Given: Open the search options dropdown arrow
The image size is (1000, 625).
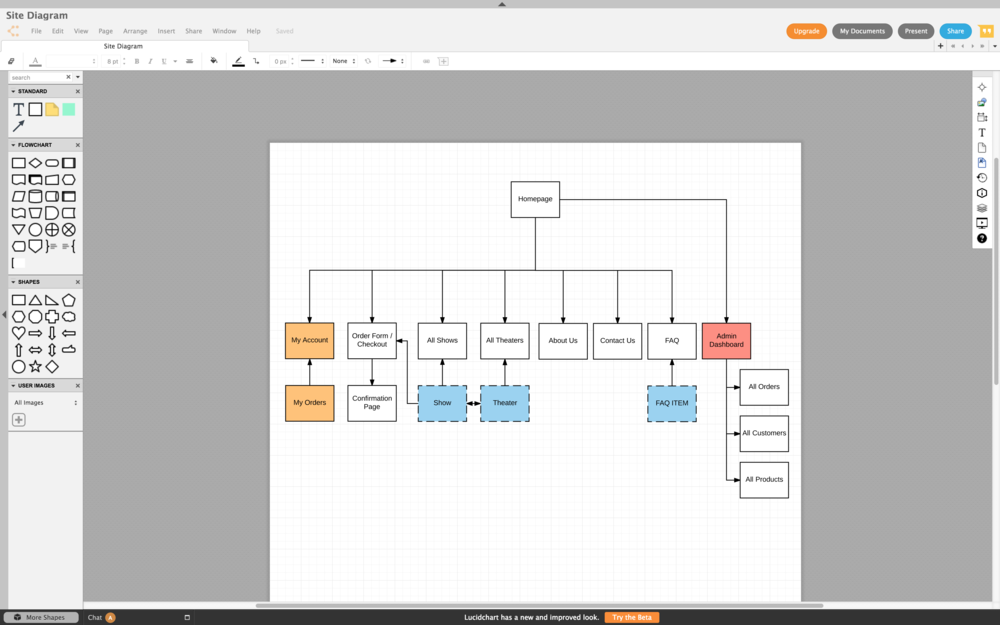Looking at the screenshot, I should tap(78, 77).
